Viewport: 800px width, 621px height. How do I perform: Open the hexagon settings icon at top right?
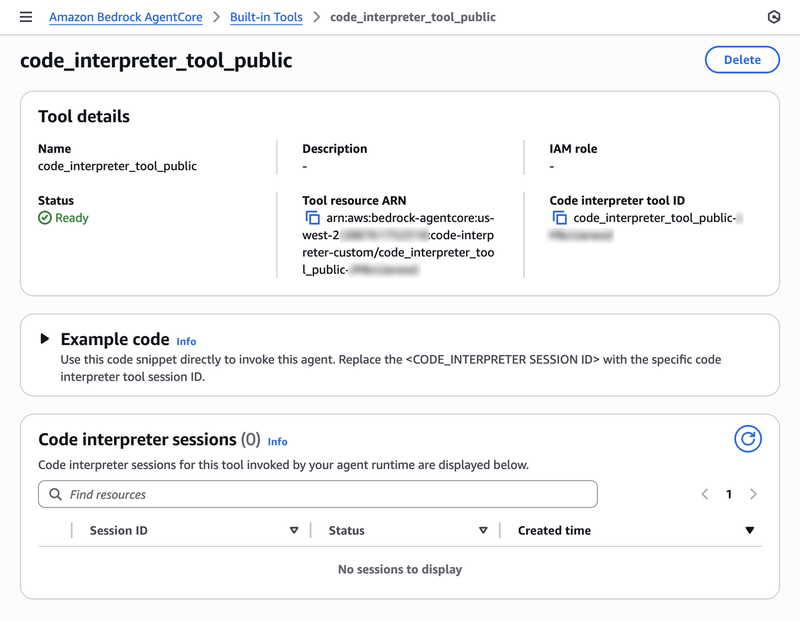[773, 17]
